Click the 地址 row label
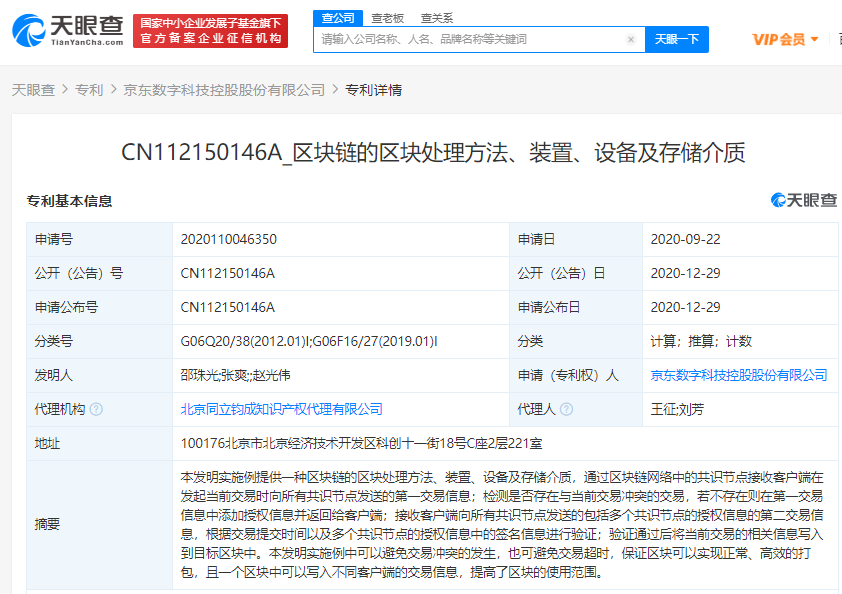The width and height of the screenshot is (842, 594). [47, 443]
